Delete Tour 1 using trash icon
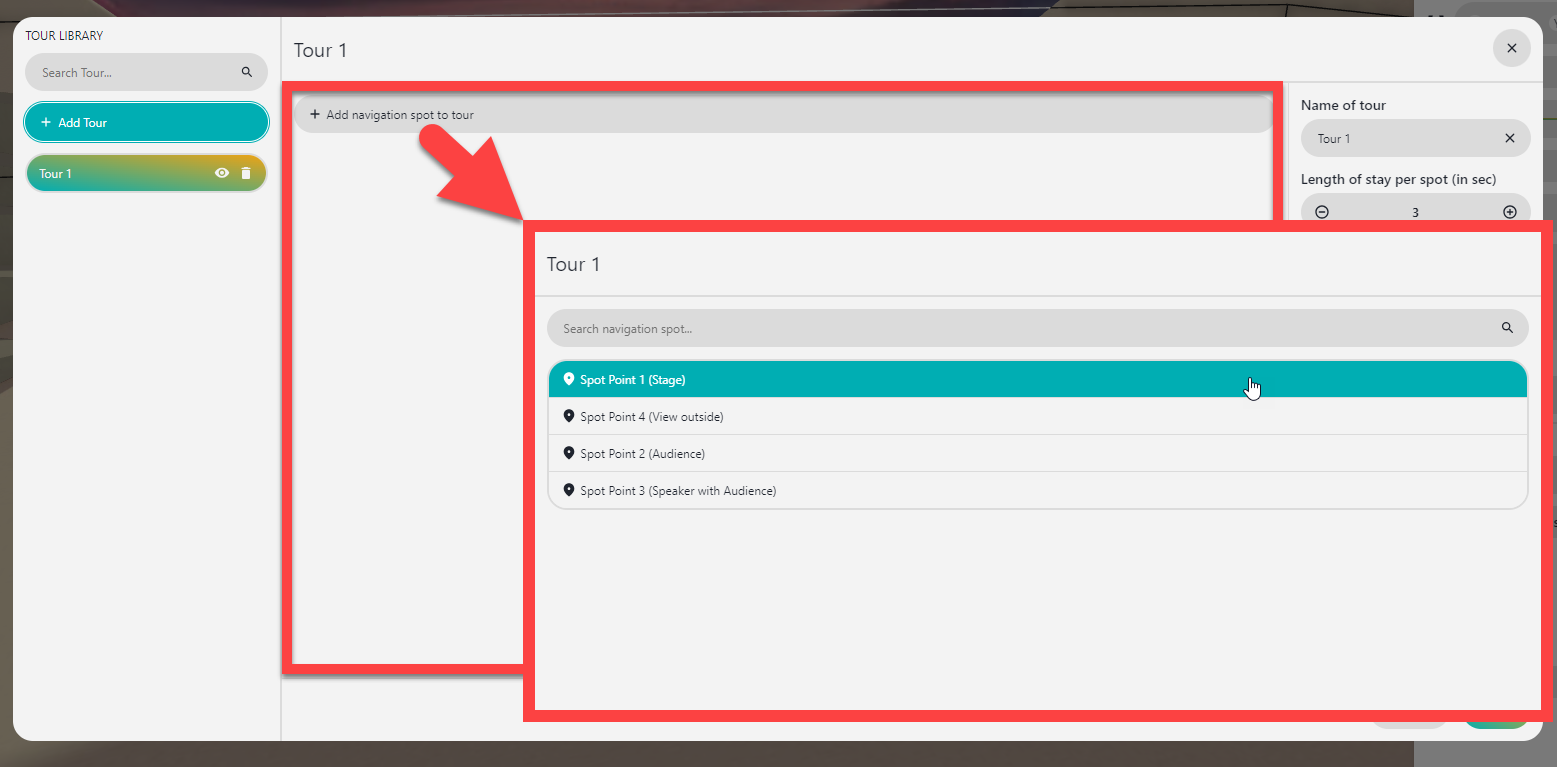Image resolution: width=1557 pixels, height=767 pixels. click(246, 173)
